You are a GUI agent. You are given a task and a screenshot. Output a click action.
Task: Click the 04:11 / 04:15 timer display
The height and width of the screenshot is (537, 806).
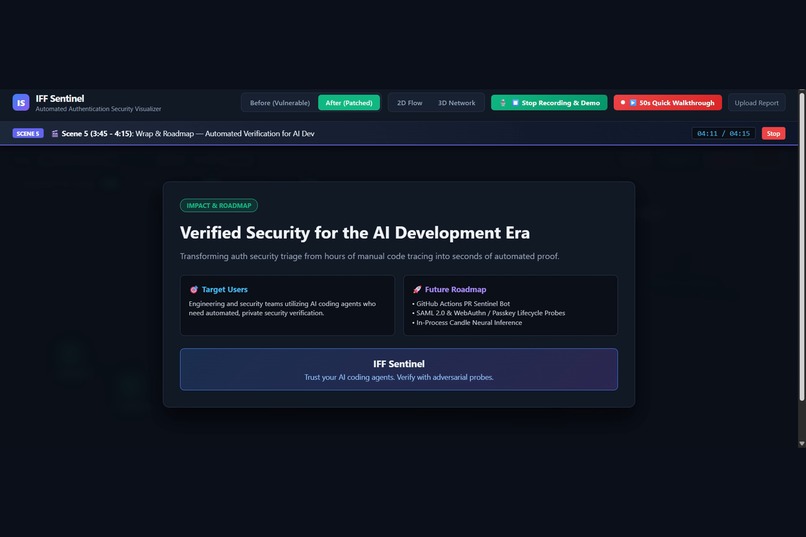click(x=723, y=134)
